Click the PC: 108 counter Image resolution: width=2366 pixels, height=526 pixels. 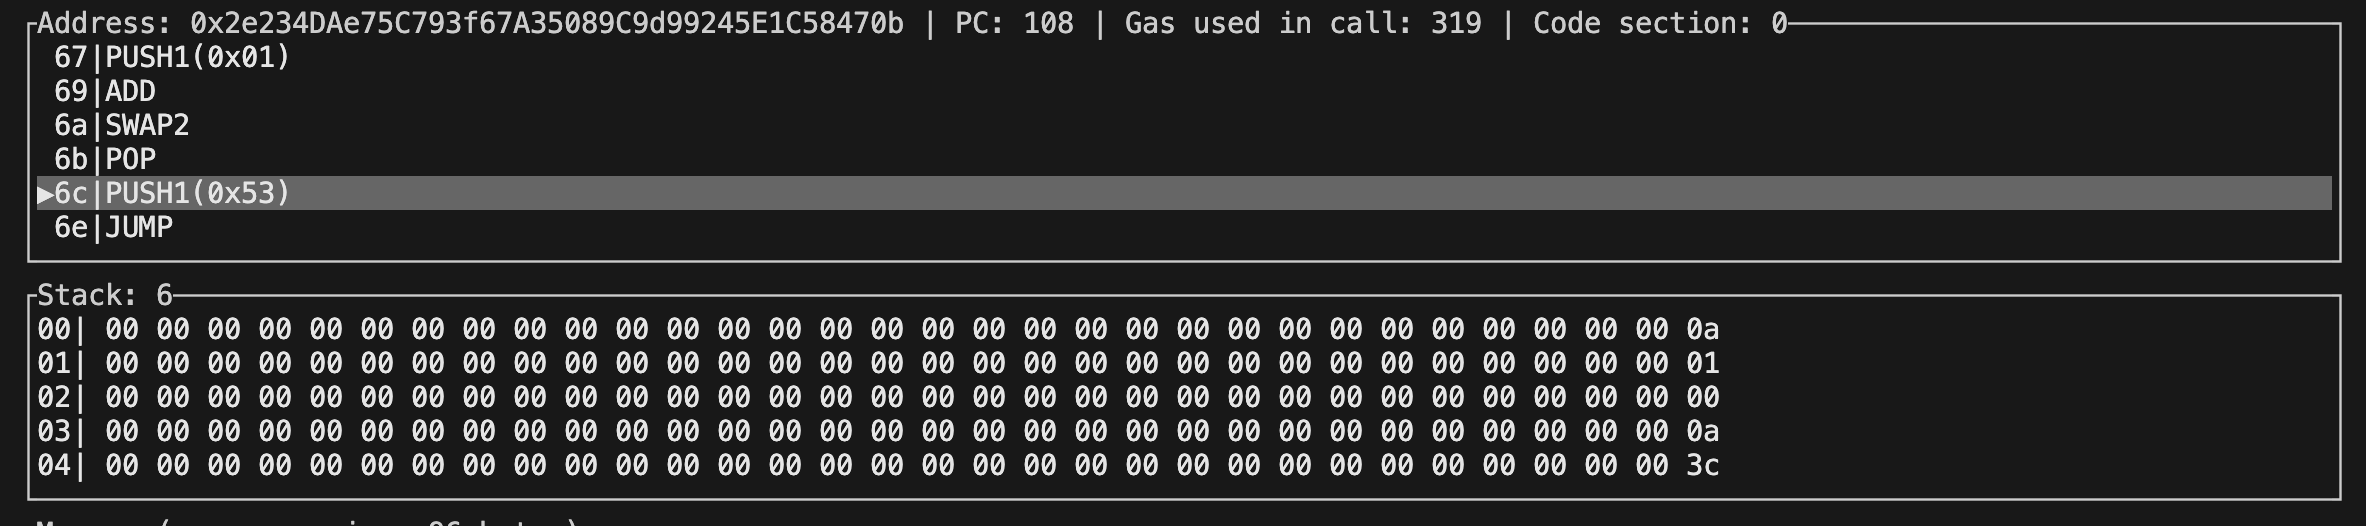1014,24
